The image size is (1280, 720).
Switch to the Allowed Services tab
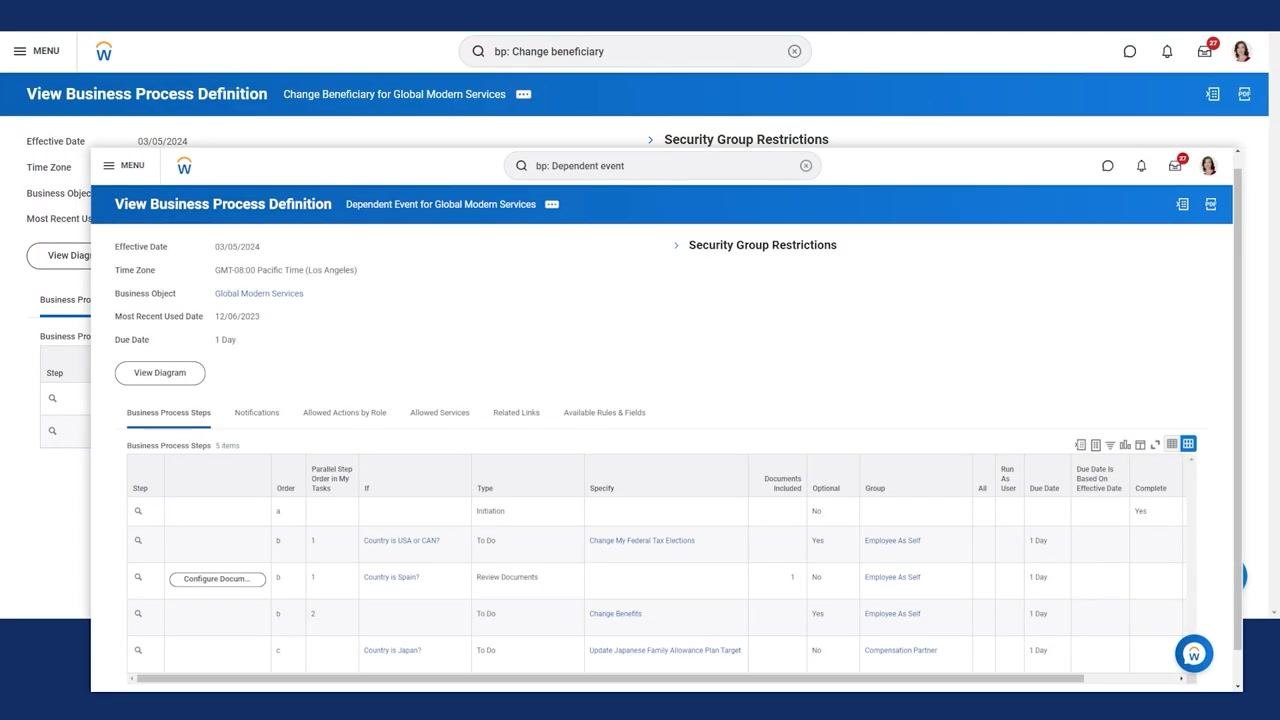(440, 413)
